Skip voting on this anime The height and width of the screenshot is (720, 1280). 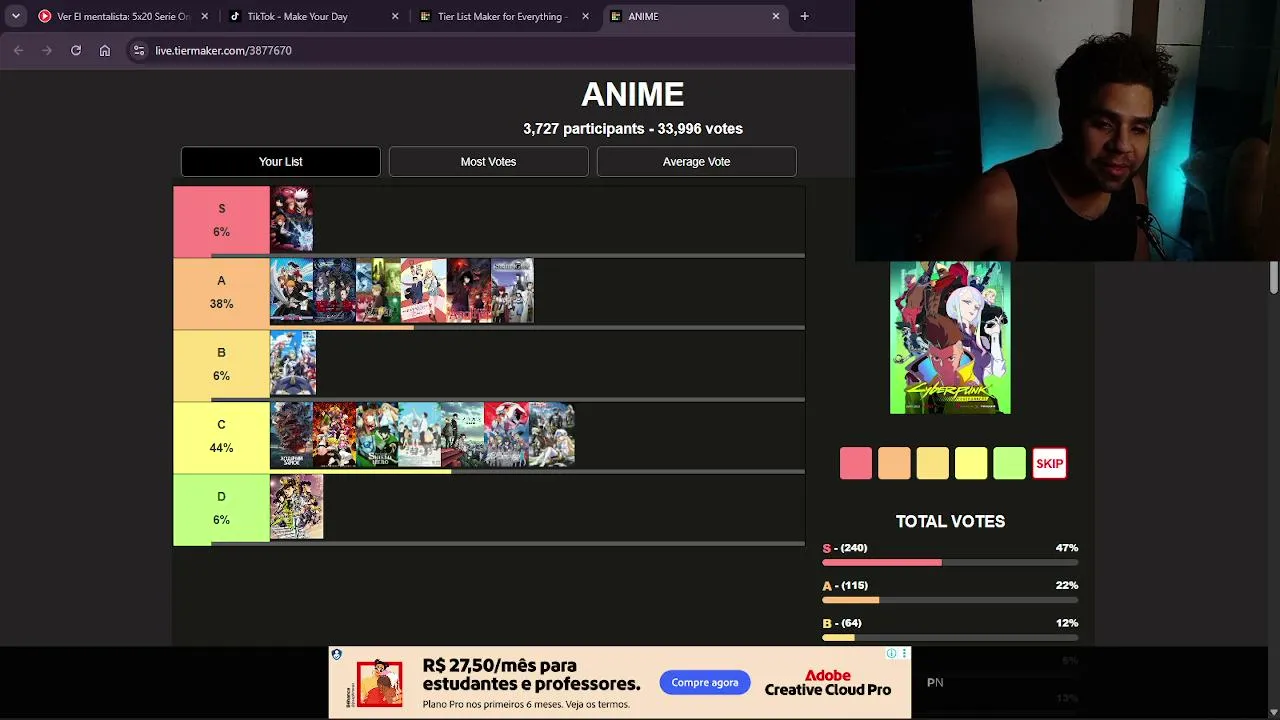click(1049, 463)
